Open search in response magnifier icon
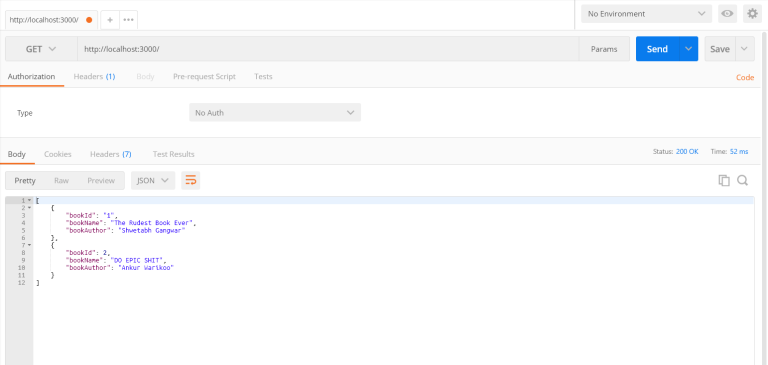768x365 pixels. 743,180
